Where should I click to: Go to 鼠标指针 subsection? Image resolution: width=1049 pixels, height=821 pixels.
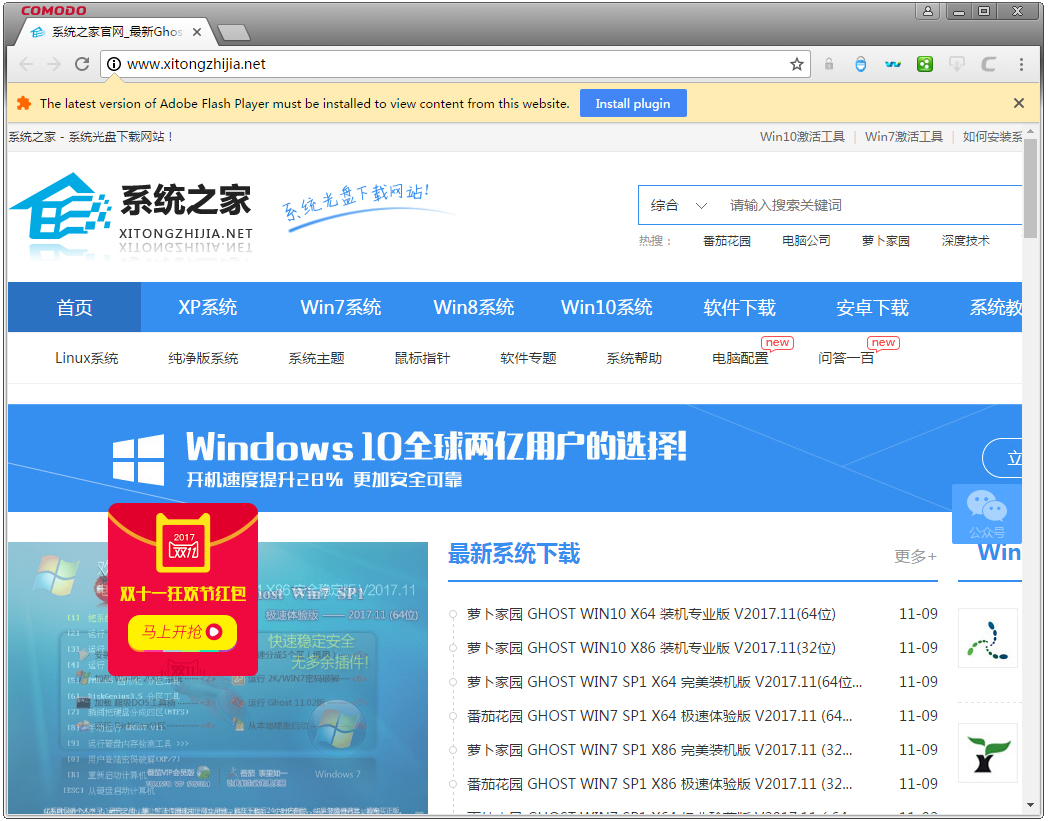[422, 359]
